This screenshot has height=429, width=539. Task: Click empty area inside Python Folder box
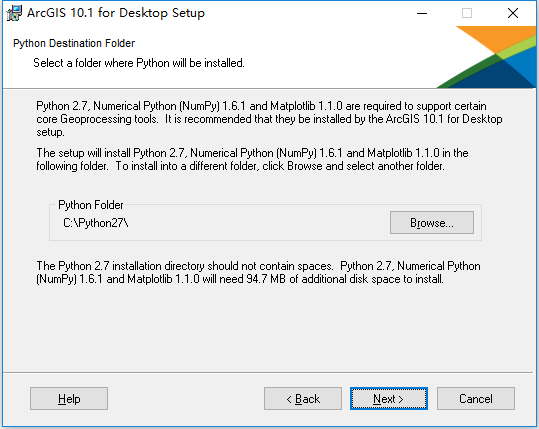coord(258,223)
